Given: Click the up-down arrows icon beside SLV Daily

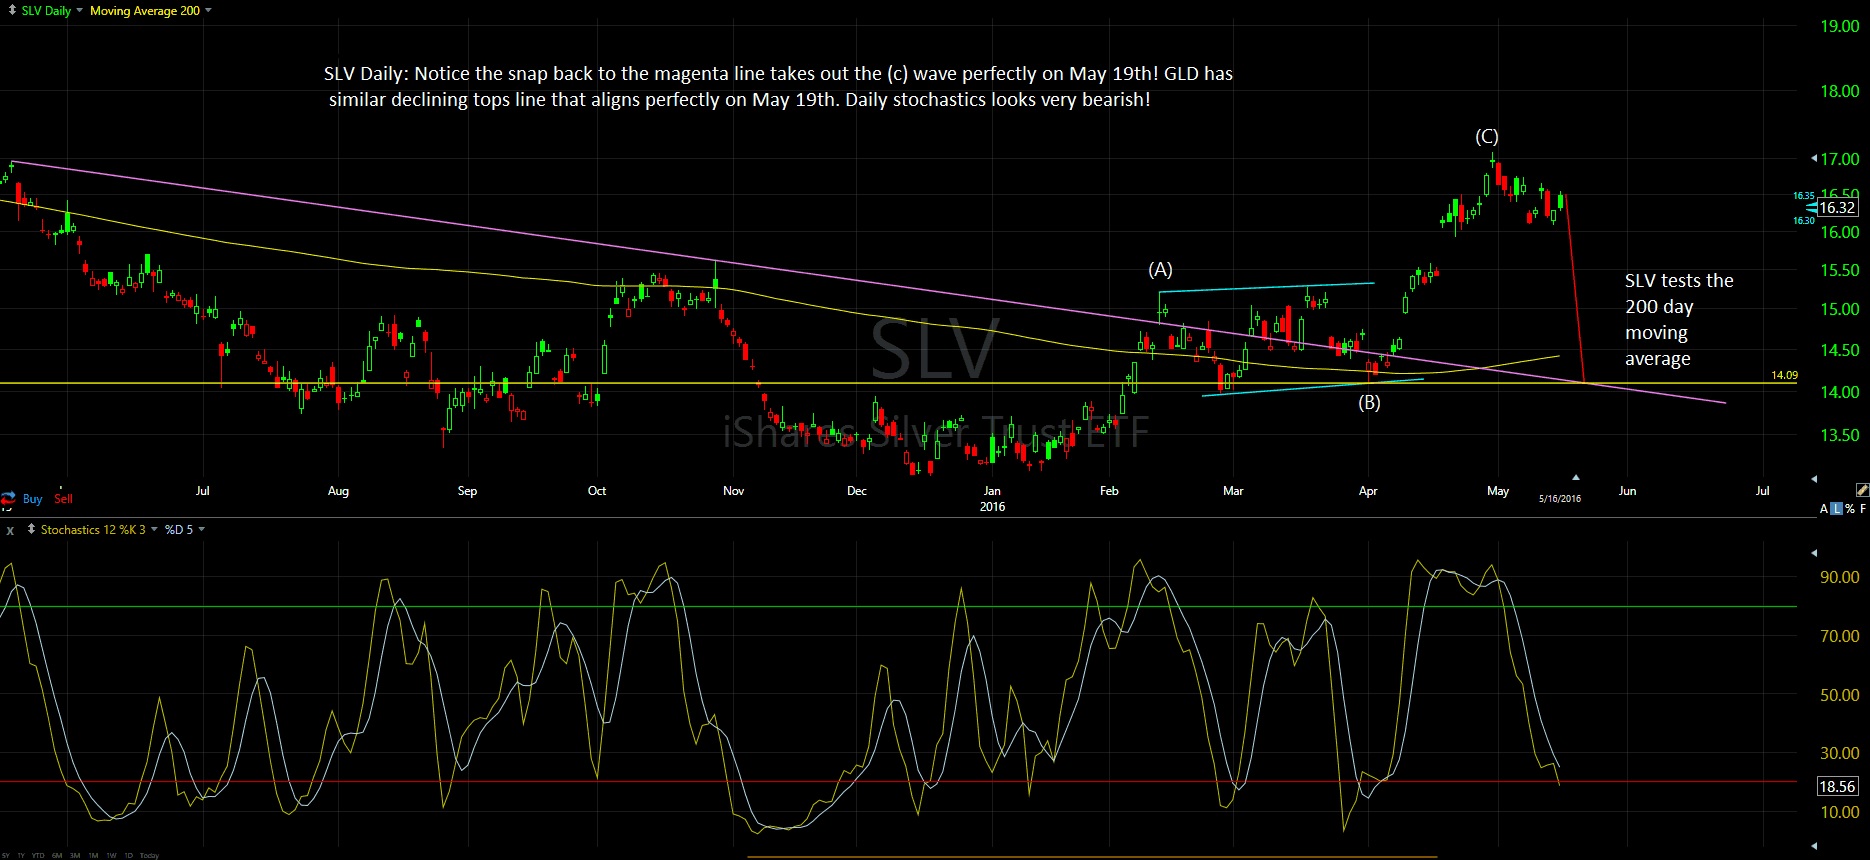Looking at the screenshot, I should [x=12, y=10].
